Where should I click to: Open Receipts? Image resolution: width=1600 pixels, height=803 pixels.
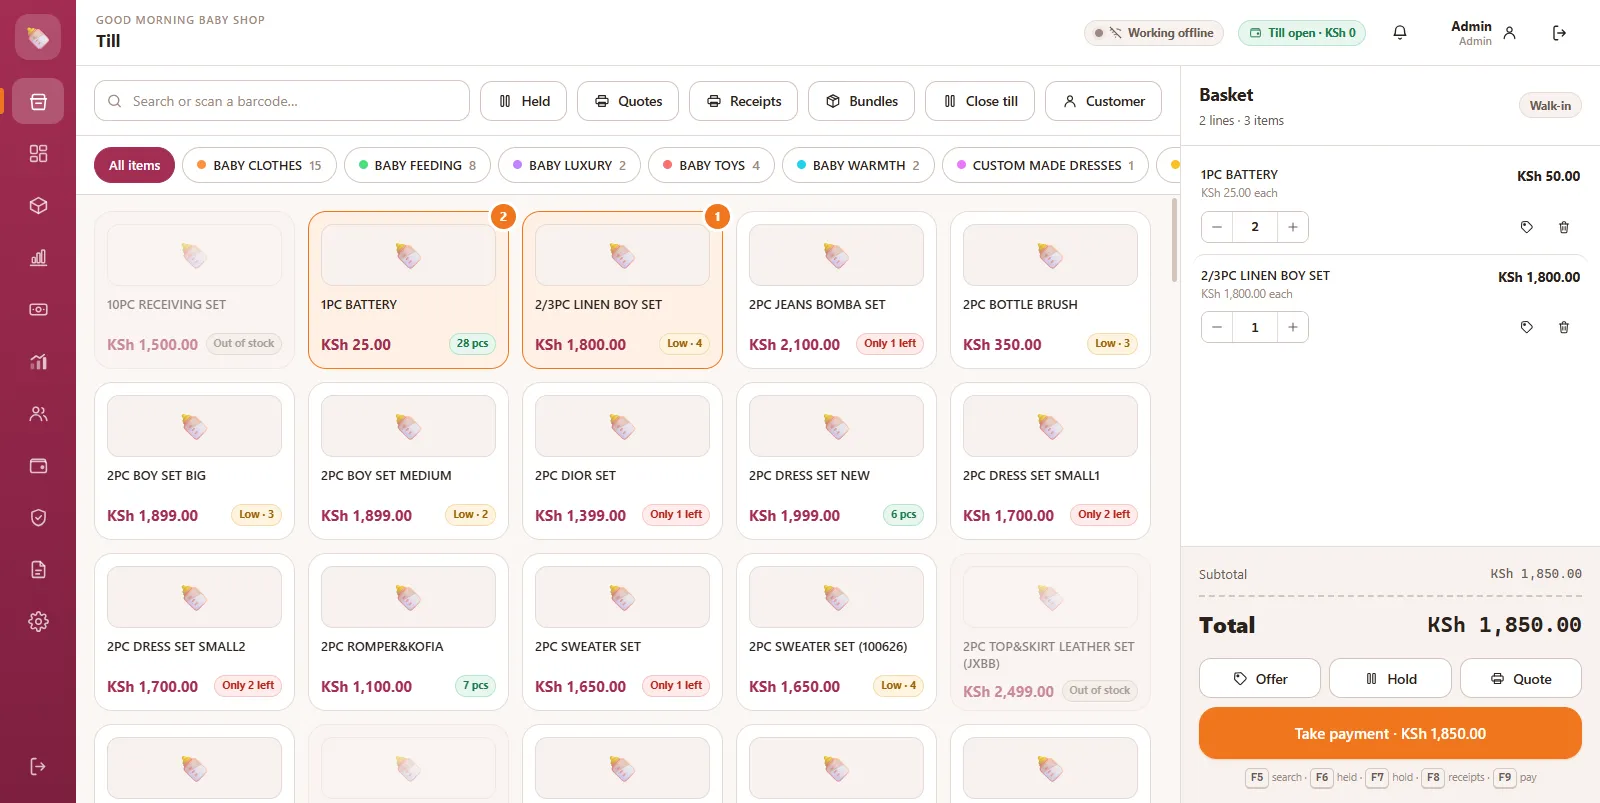pos(743,101)
